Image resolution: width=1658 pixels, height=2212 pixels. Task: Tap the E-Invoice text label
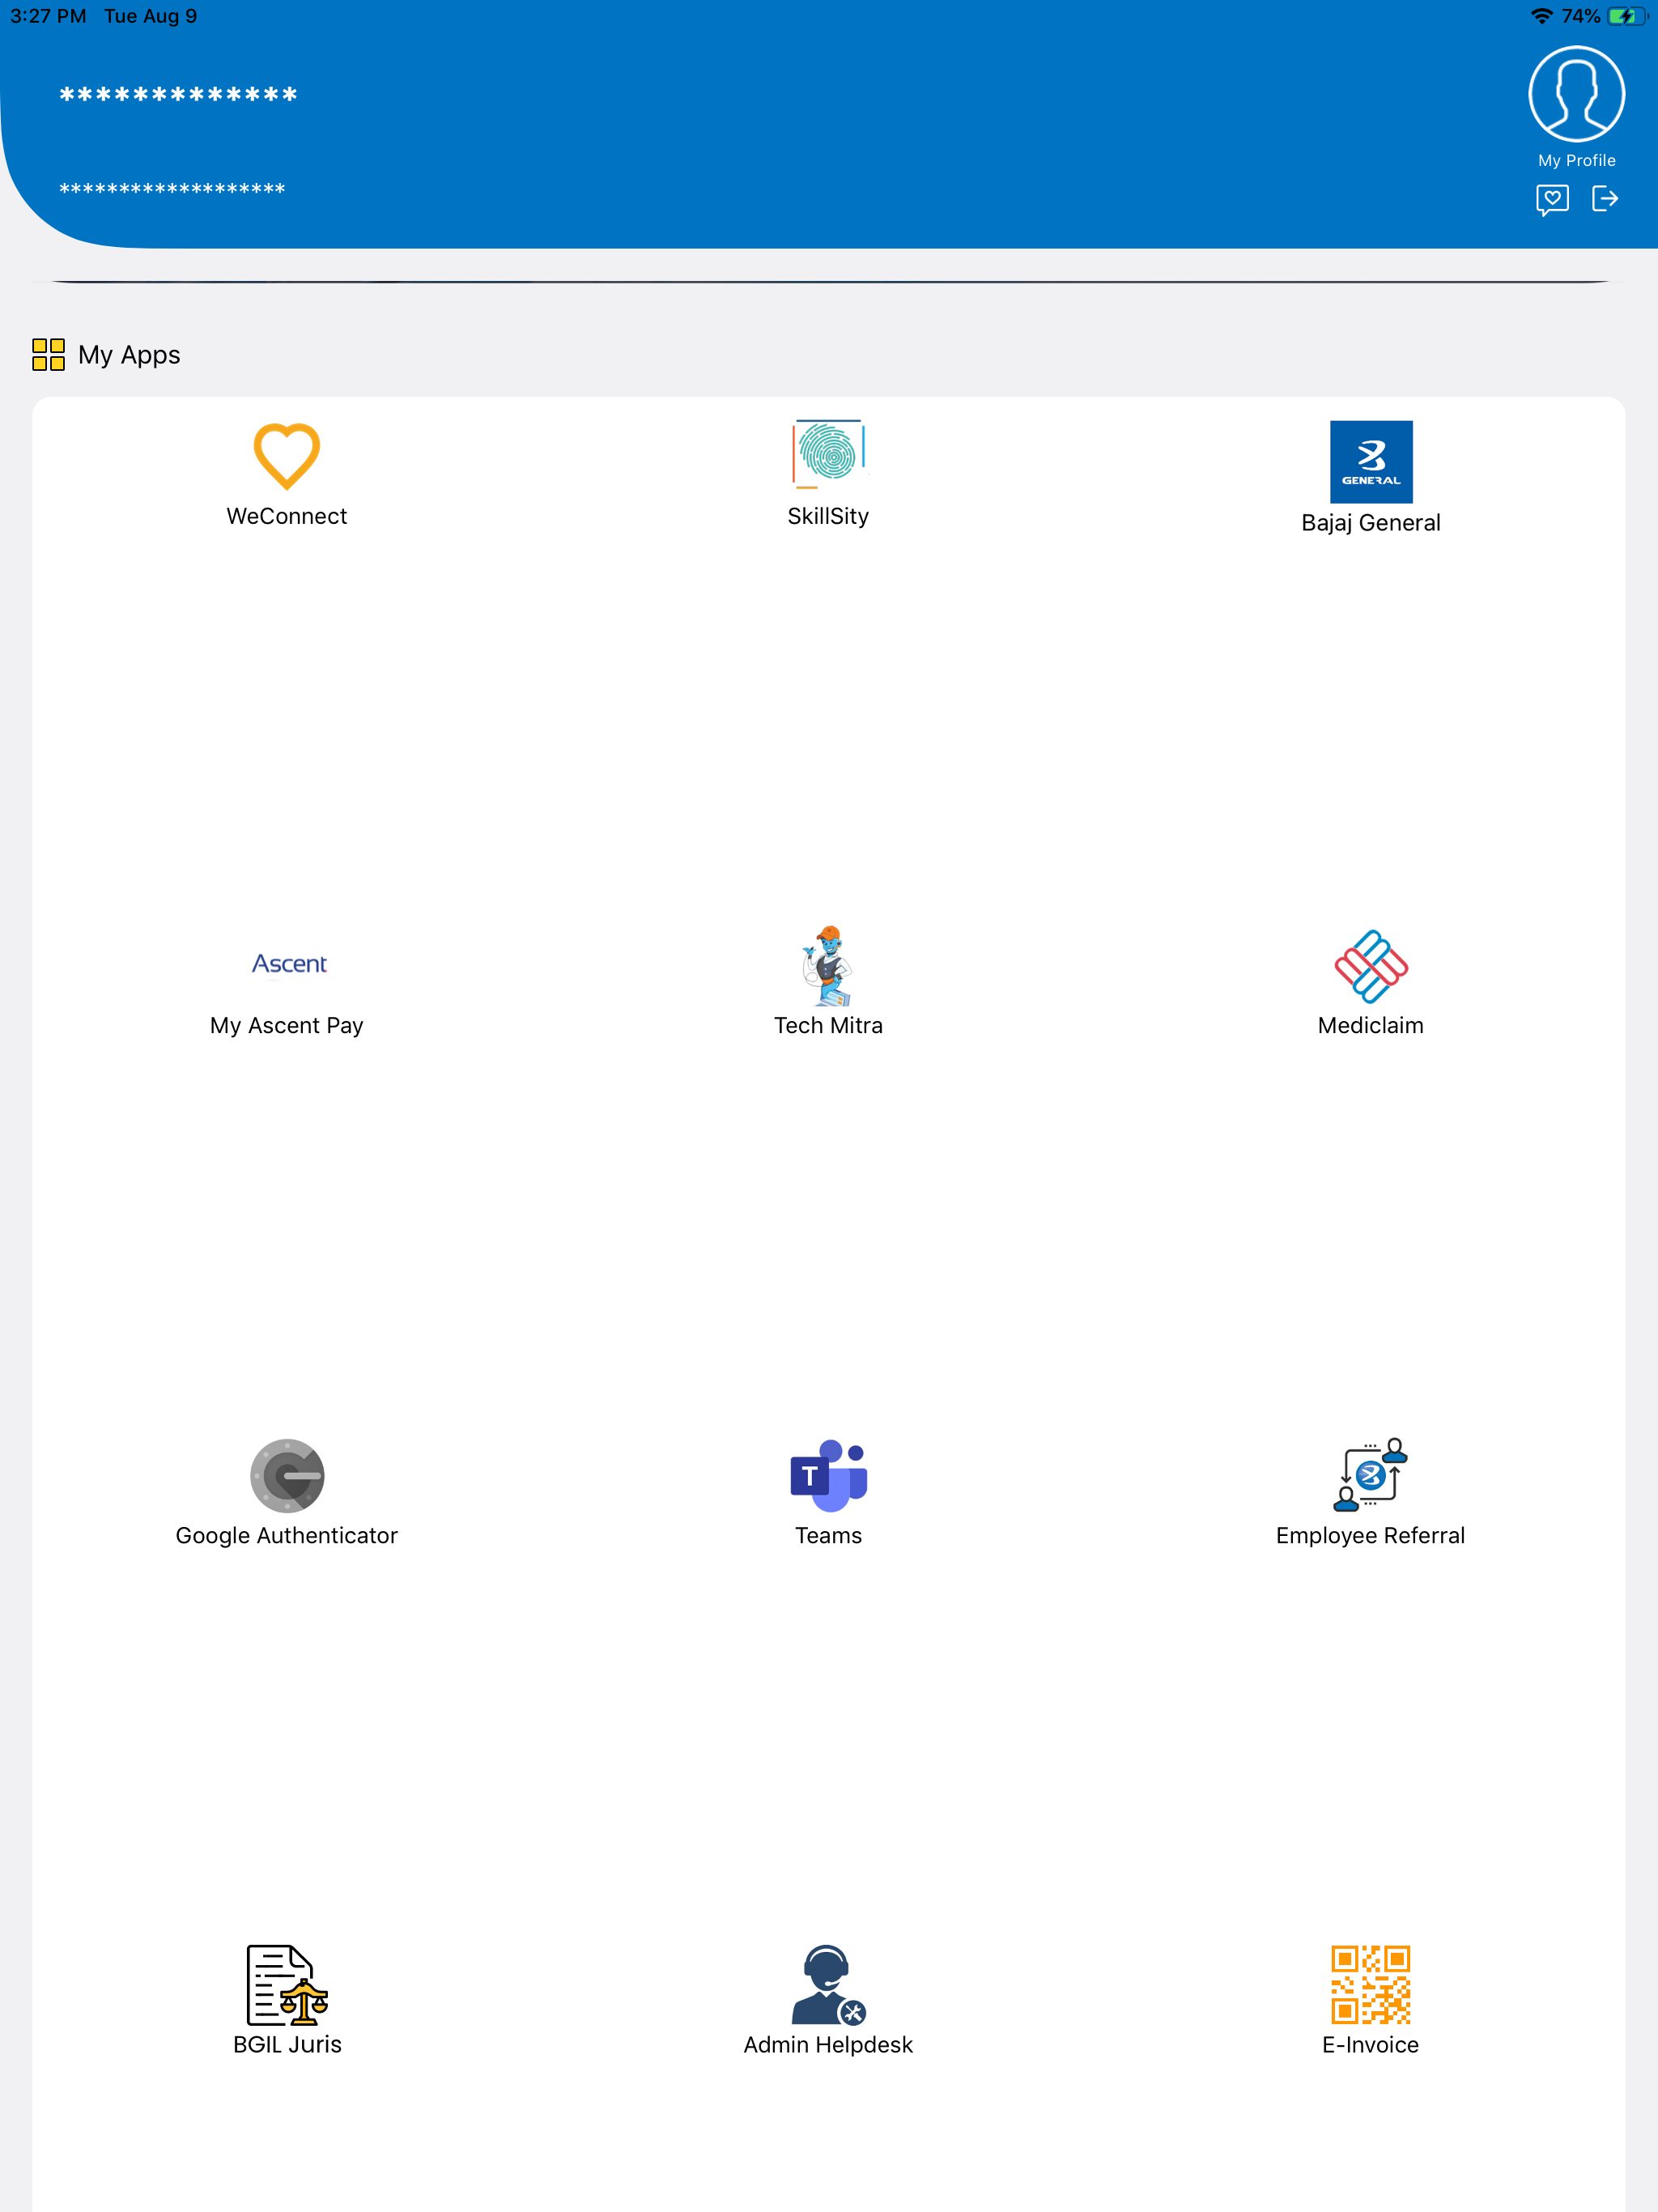click(x=1371, y=2045)
